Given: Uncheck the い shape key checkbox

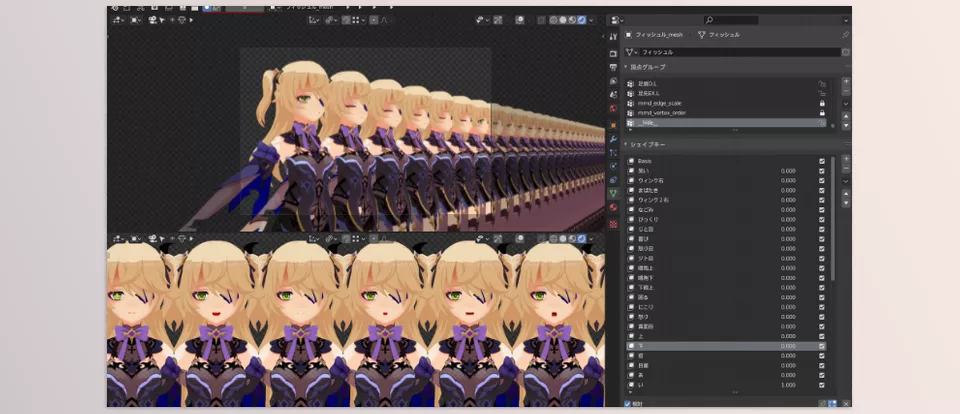Looking at the screenshot, I should (x=822, y=385).
